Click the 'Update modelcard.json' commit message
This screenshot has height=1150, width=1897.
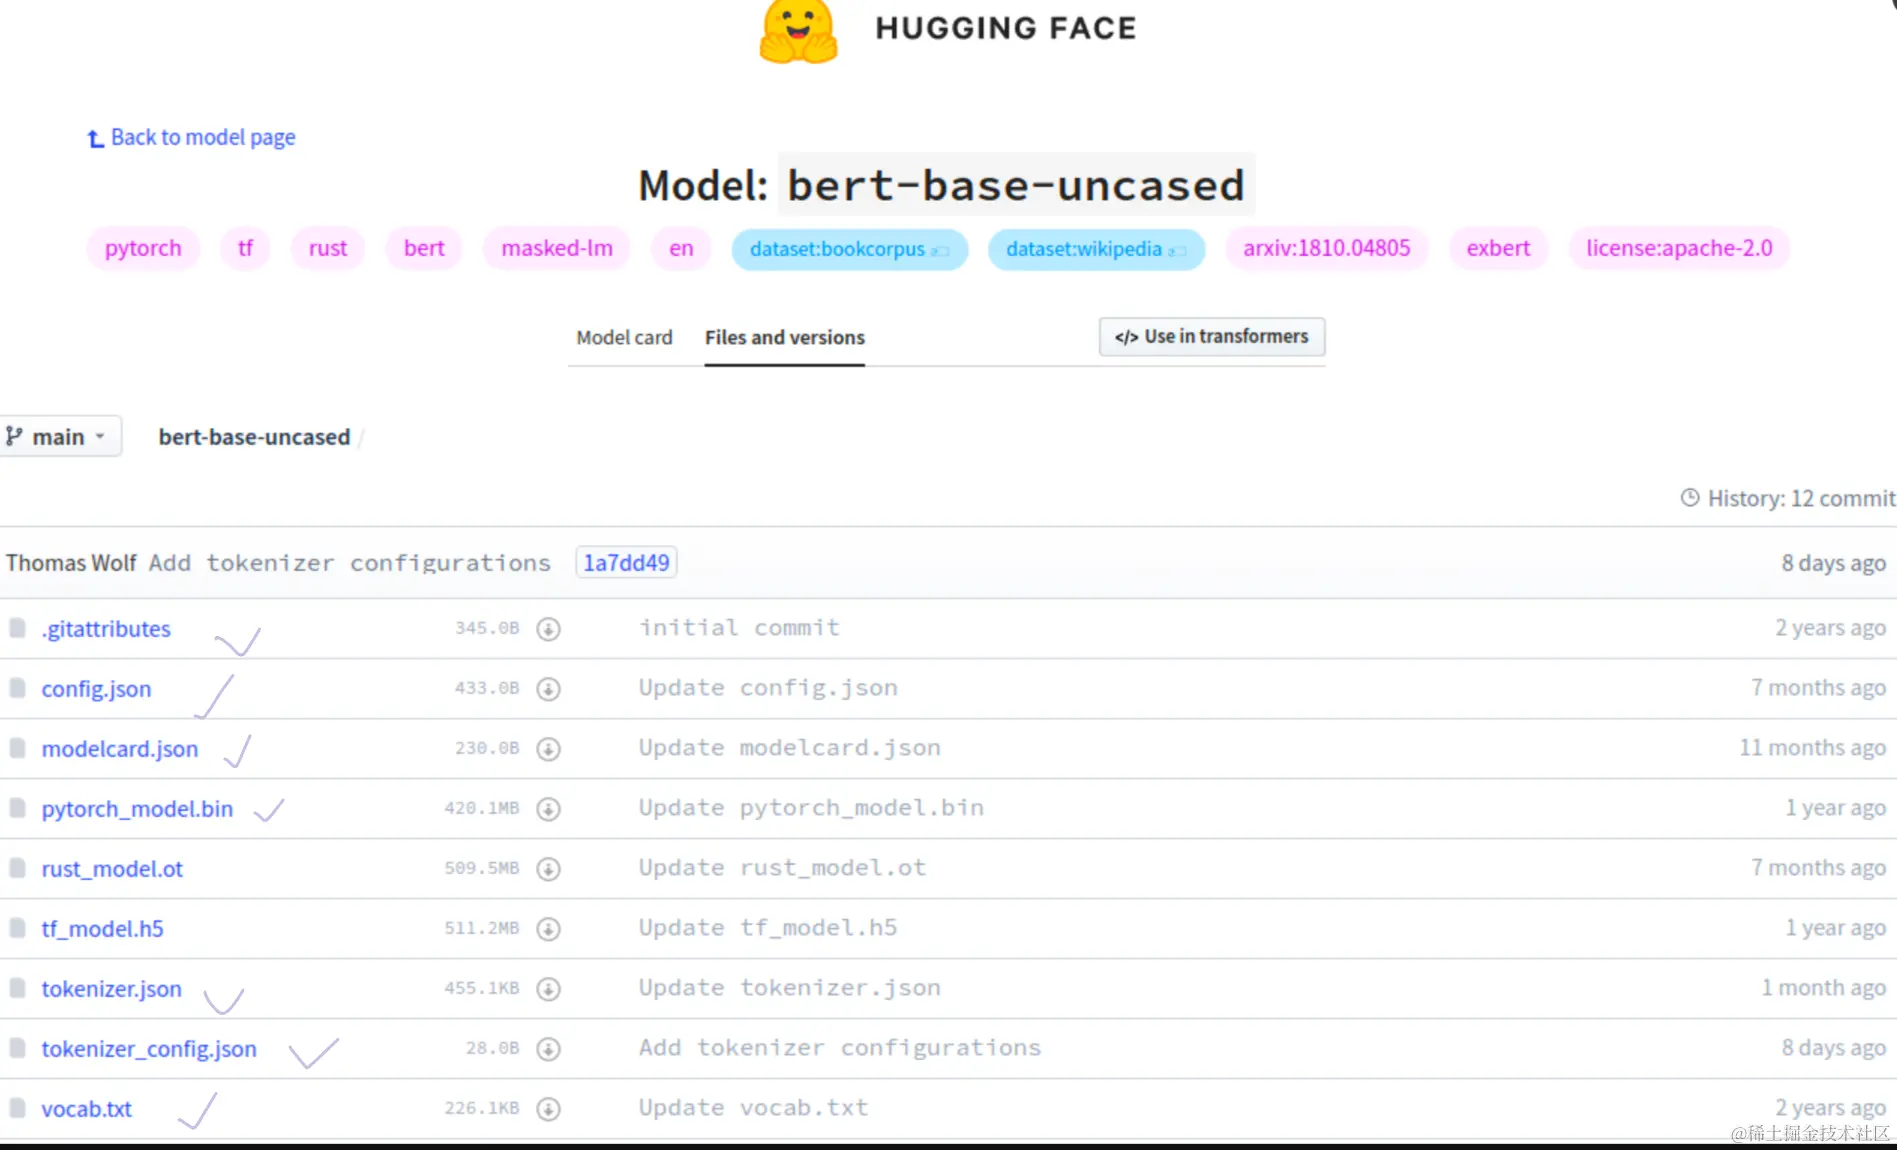[789, 748]
